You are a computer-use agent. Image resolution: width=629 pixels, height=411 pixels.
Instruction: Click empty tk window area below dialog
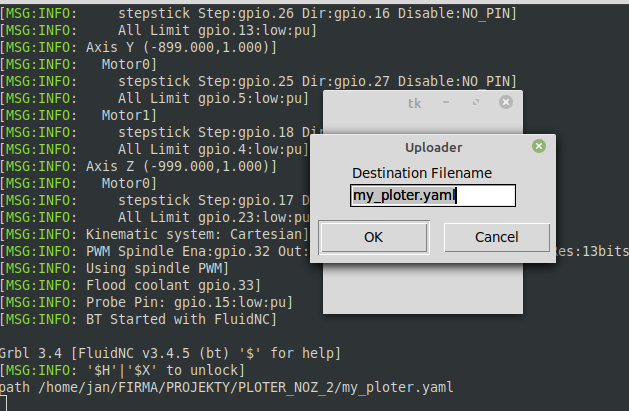(423, 288)
